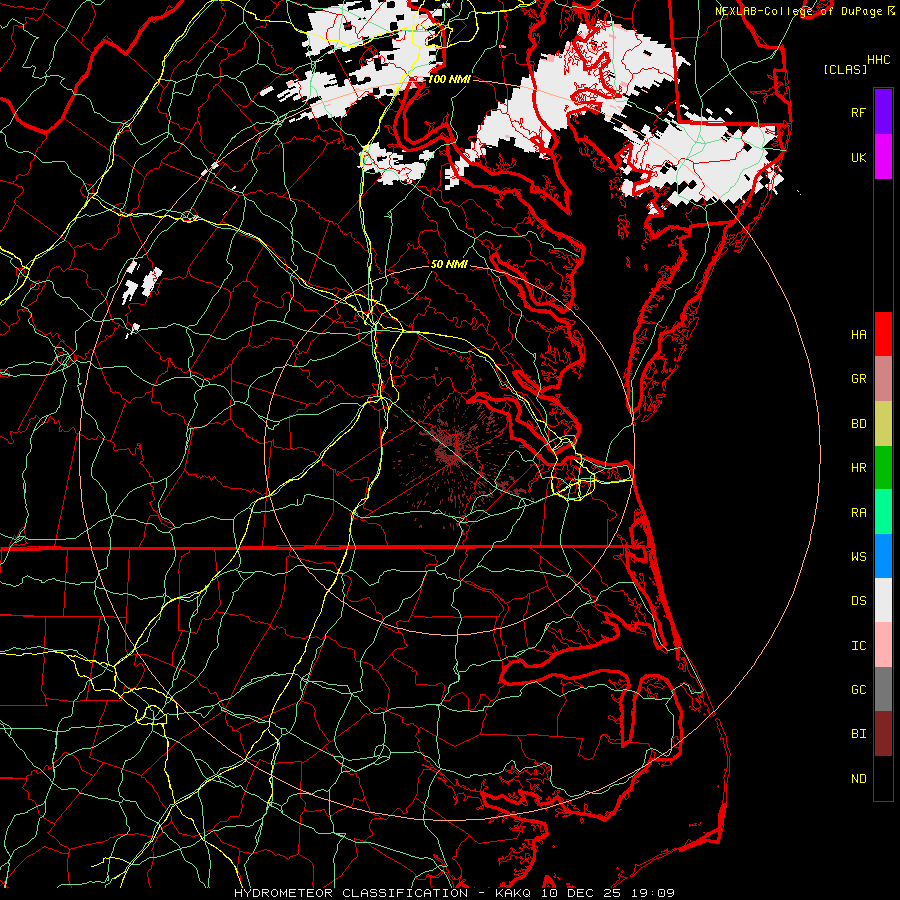Click the "BD" legend label
Image resolution: width=900 pixels, height=900 pixels.
point(858,424)
